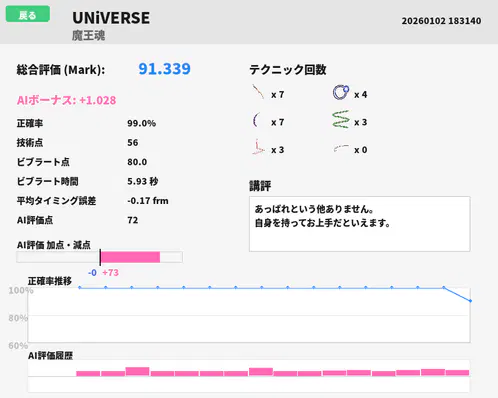This screenshot has height=398, width=498.
Task: Click the -0.17 frm timing value
Action: tap(148, 201)
